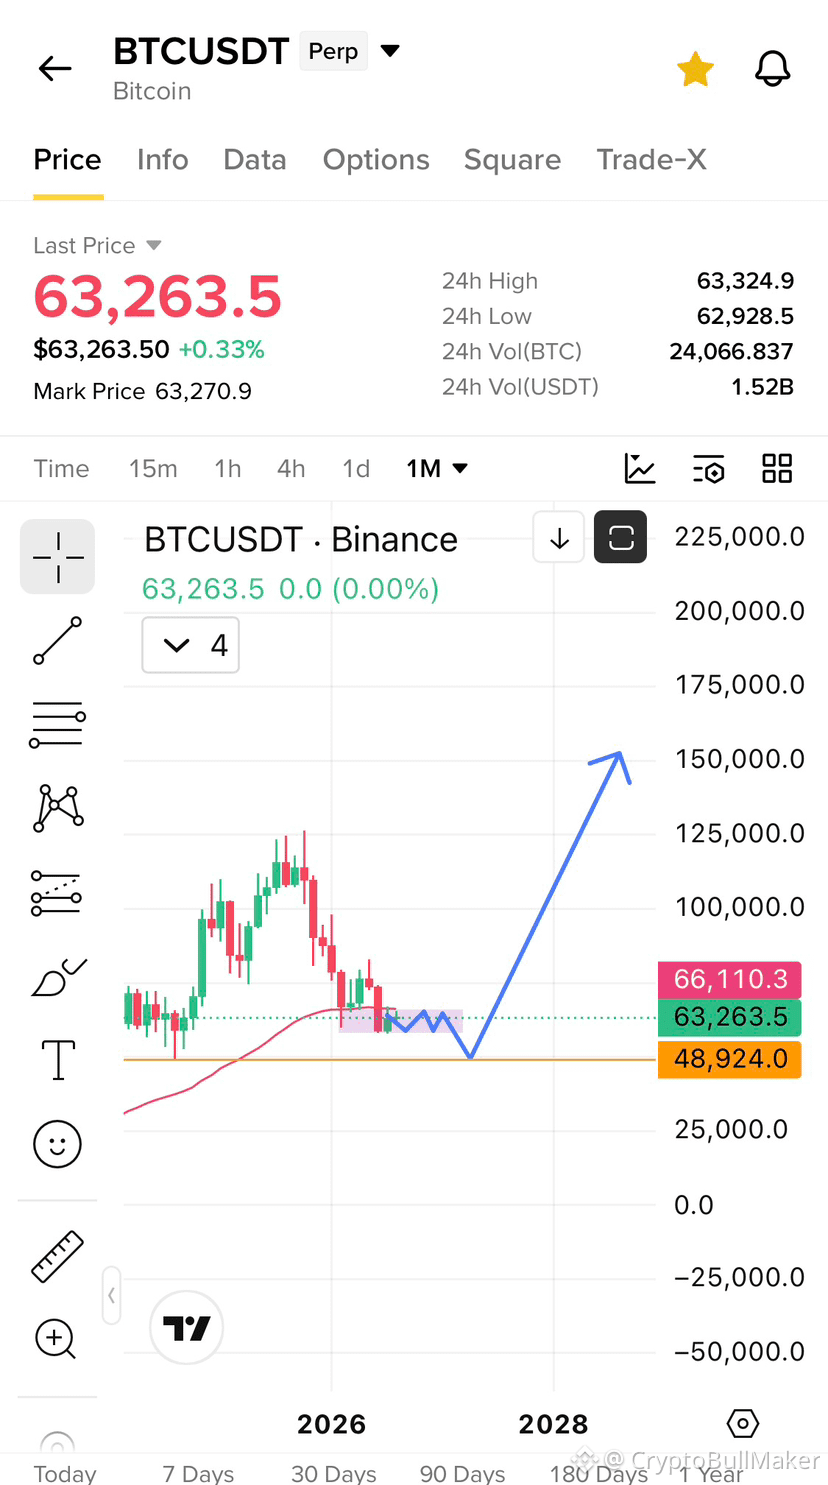Click the 24h Vol(BTC) value 24,066.837
The height and width of the screenshot is (1485, 828).
coord(731,351)
